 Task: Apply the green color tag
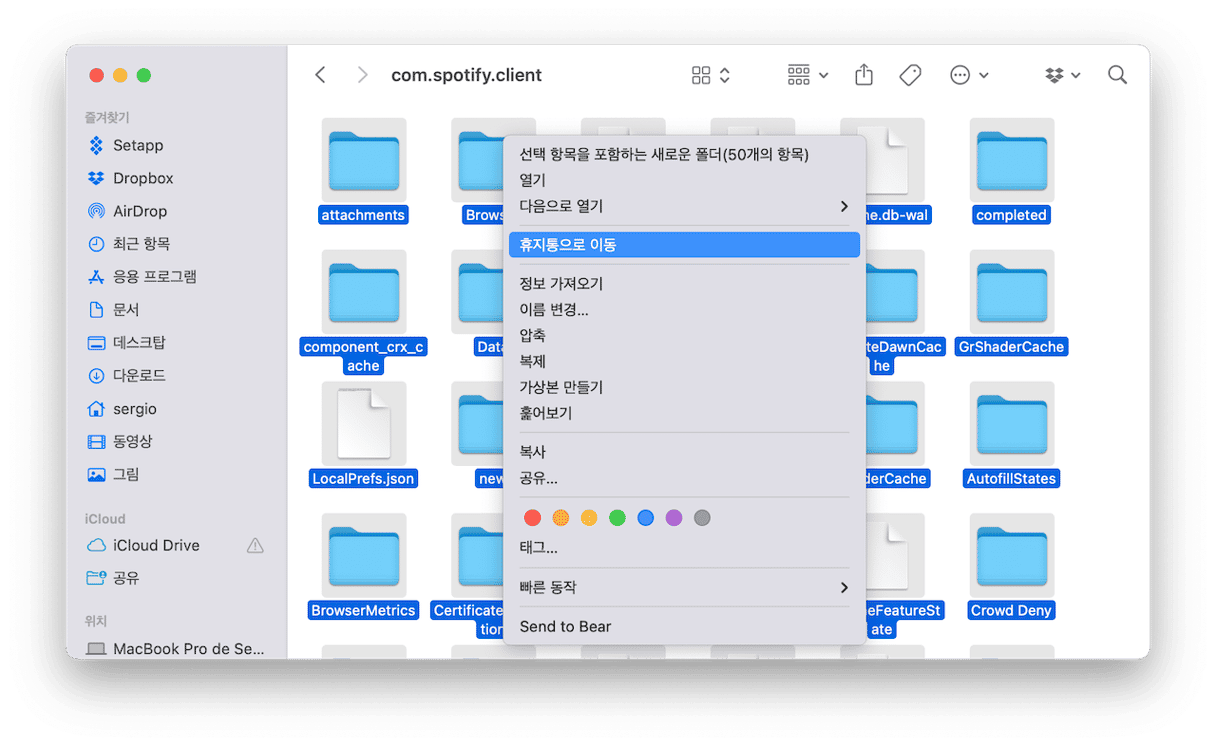617,518
